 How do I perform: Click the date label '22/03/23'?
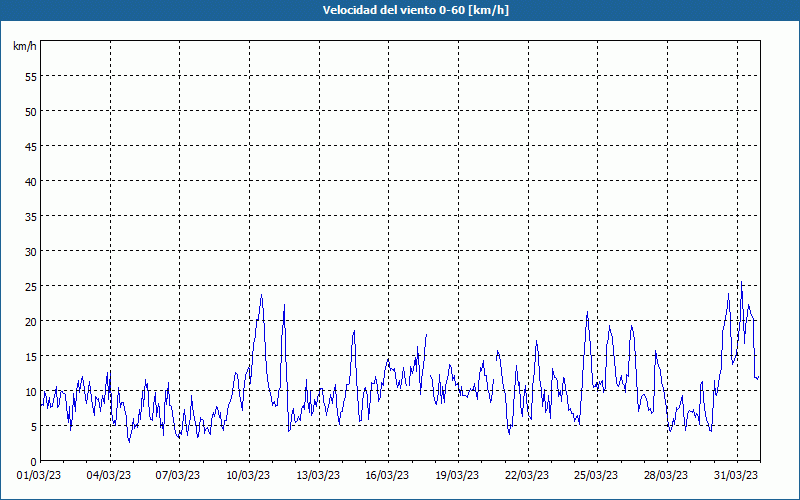[527, 475]
